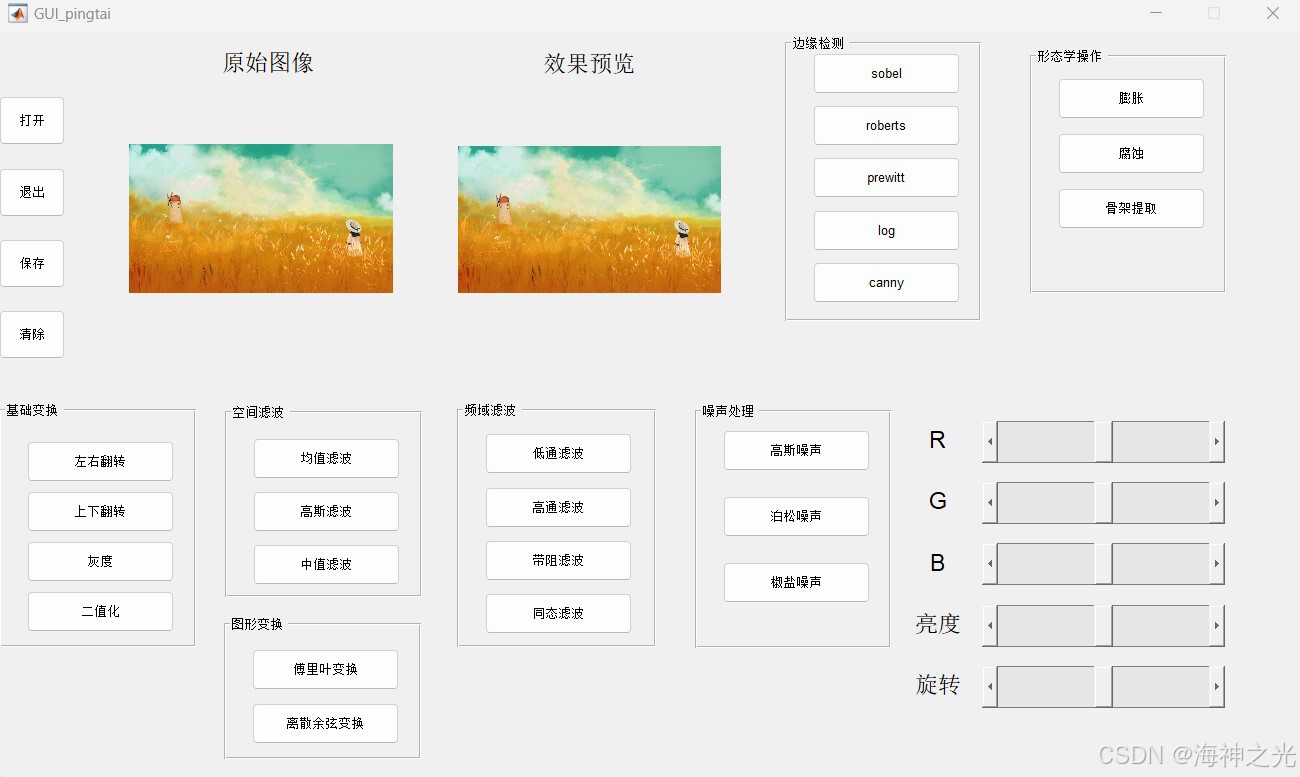Click the 二值化 button

coord(100,611)
